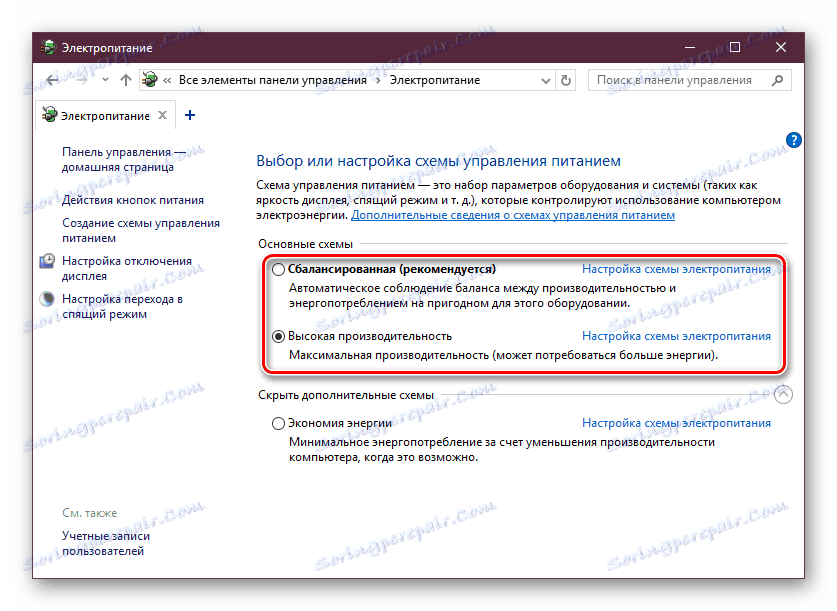This screenshot has width=837, height=611.
Task: Select the Высокая производительность radio button
Action: (278, 337)
